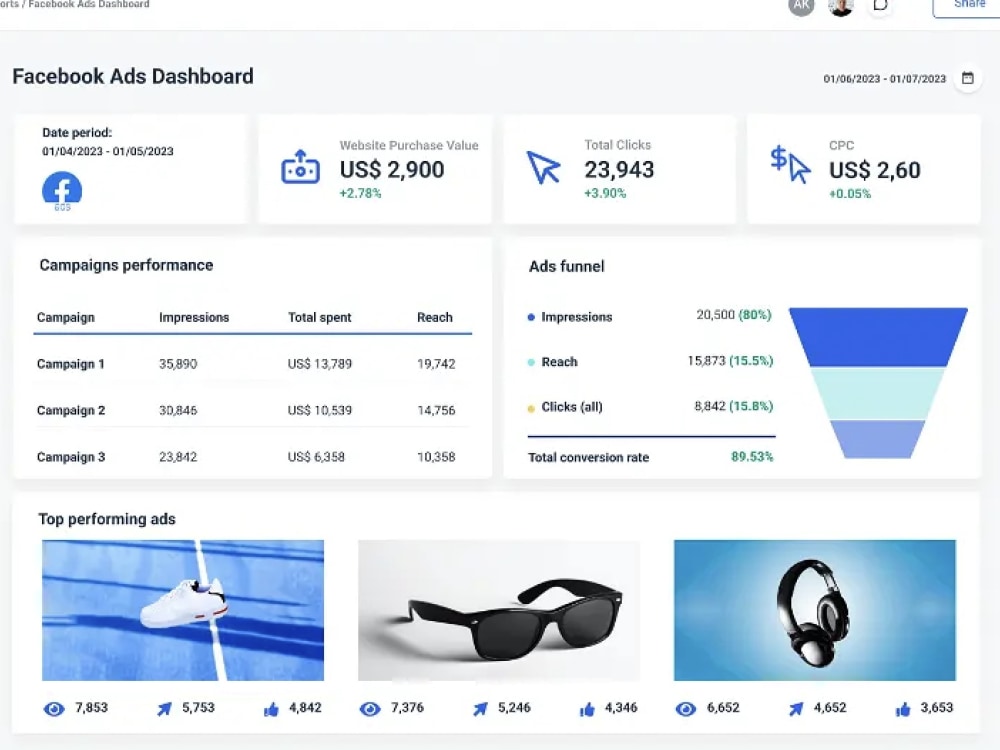
Task: Click the US$ 2,900 purchase value
Action: tap(392, 170)
